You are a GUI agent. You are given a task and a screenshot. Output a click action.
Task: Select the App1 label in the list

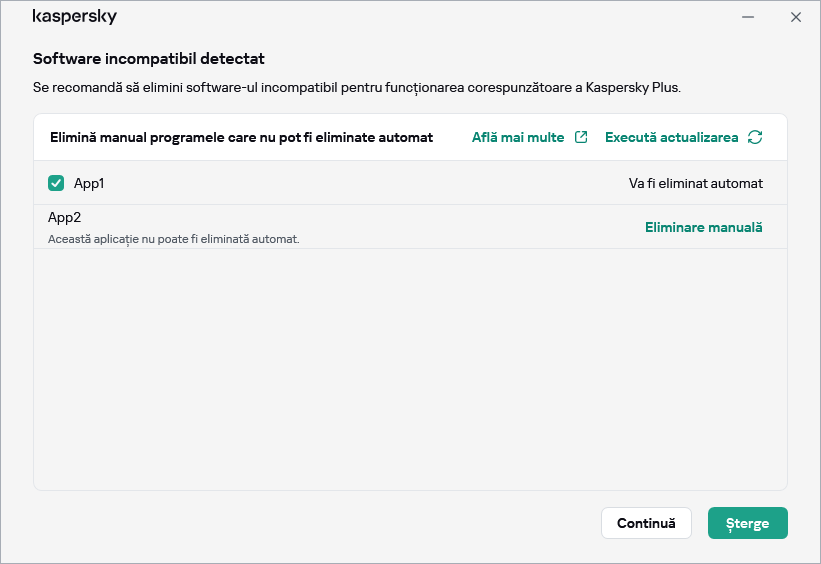(89, 183)
